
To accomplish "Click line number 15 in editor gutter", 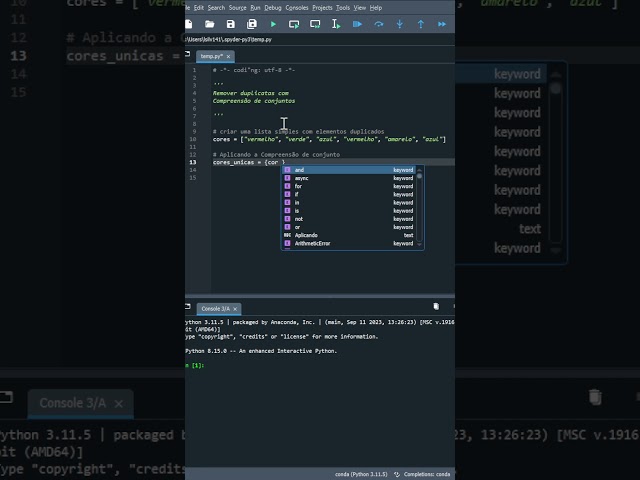I will click(x=193, y=178).
